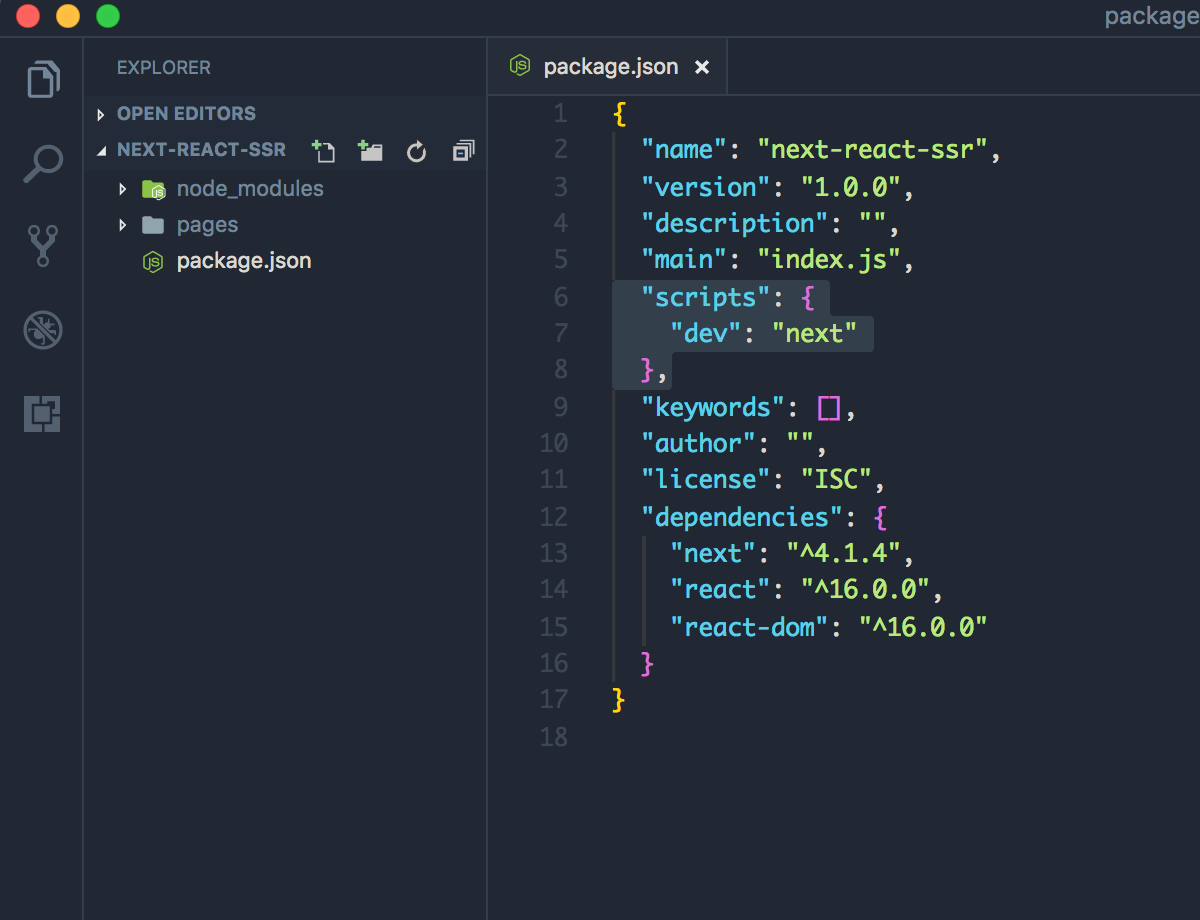Switch to the package.json editor tab

(x=610, y=67)
